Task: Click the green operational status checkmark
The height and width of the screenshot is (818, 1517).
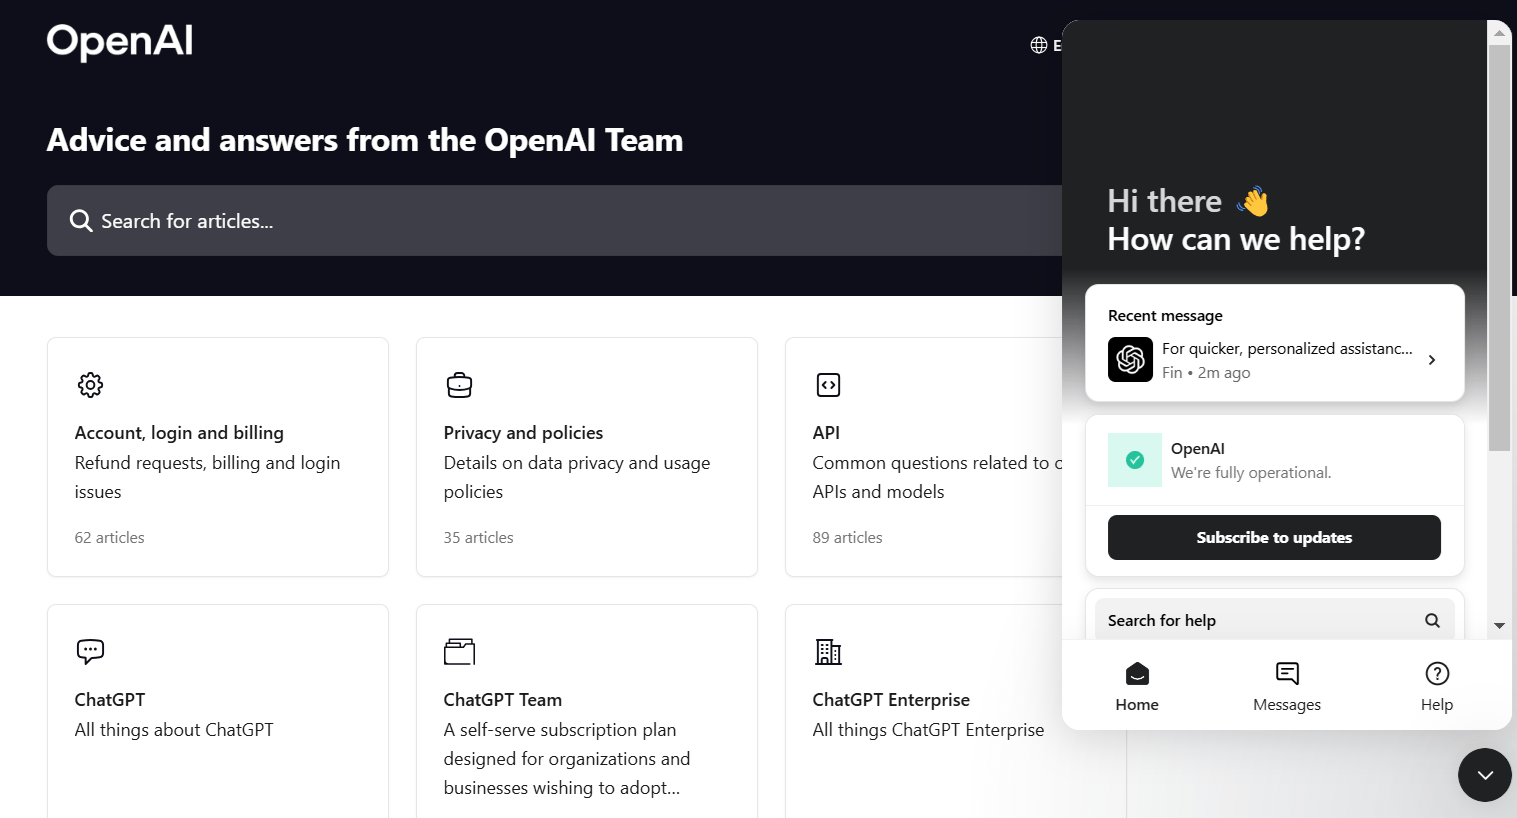Action: pos(1134,460)
